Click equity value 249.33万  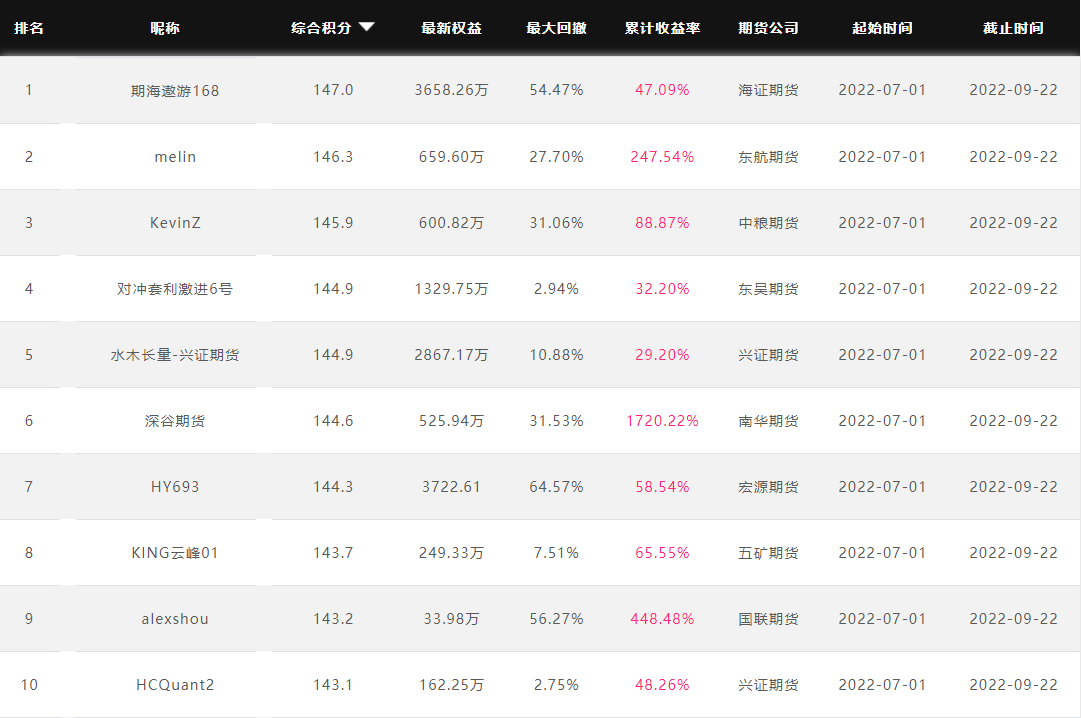[452, 553]
